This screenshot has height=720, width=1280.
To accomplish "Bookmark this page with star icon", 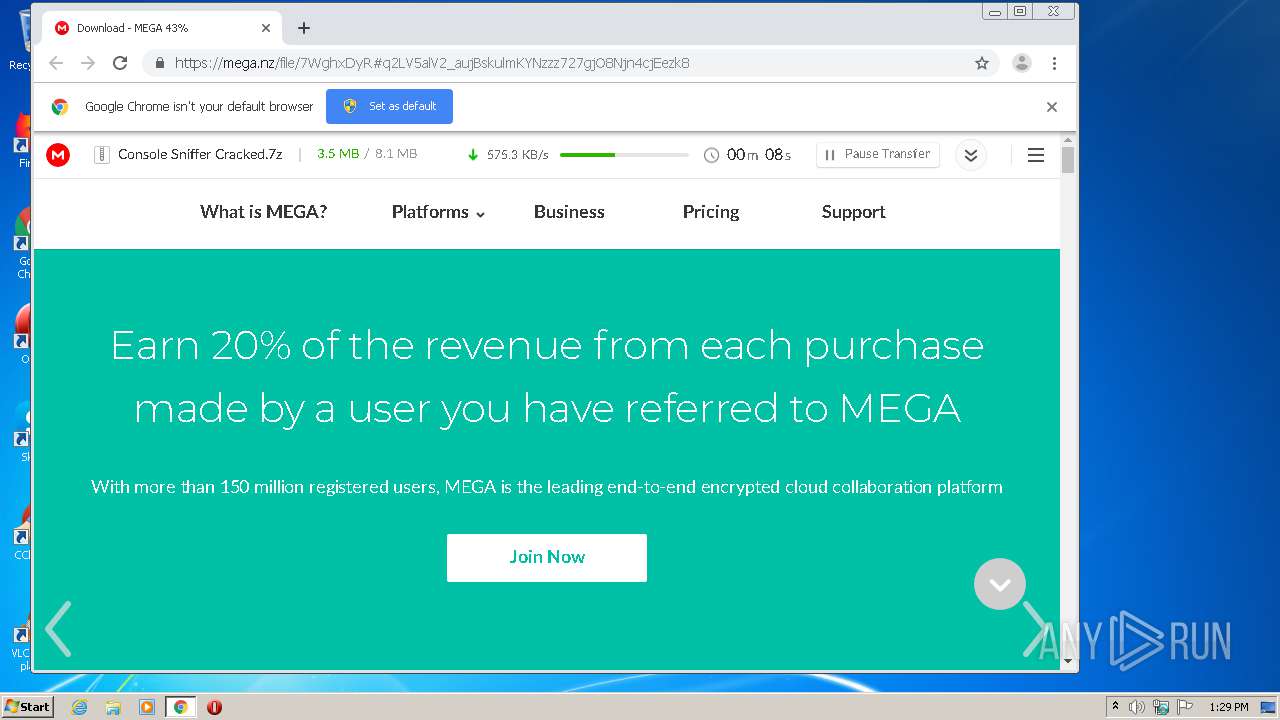I will [x=982, y=63].
